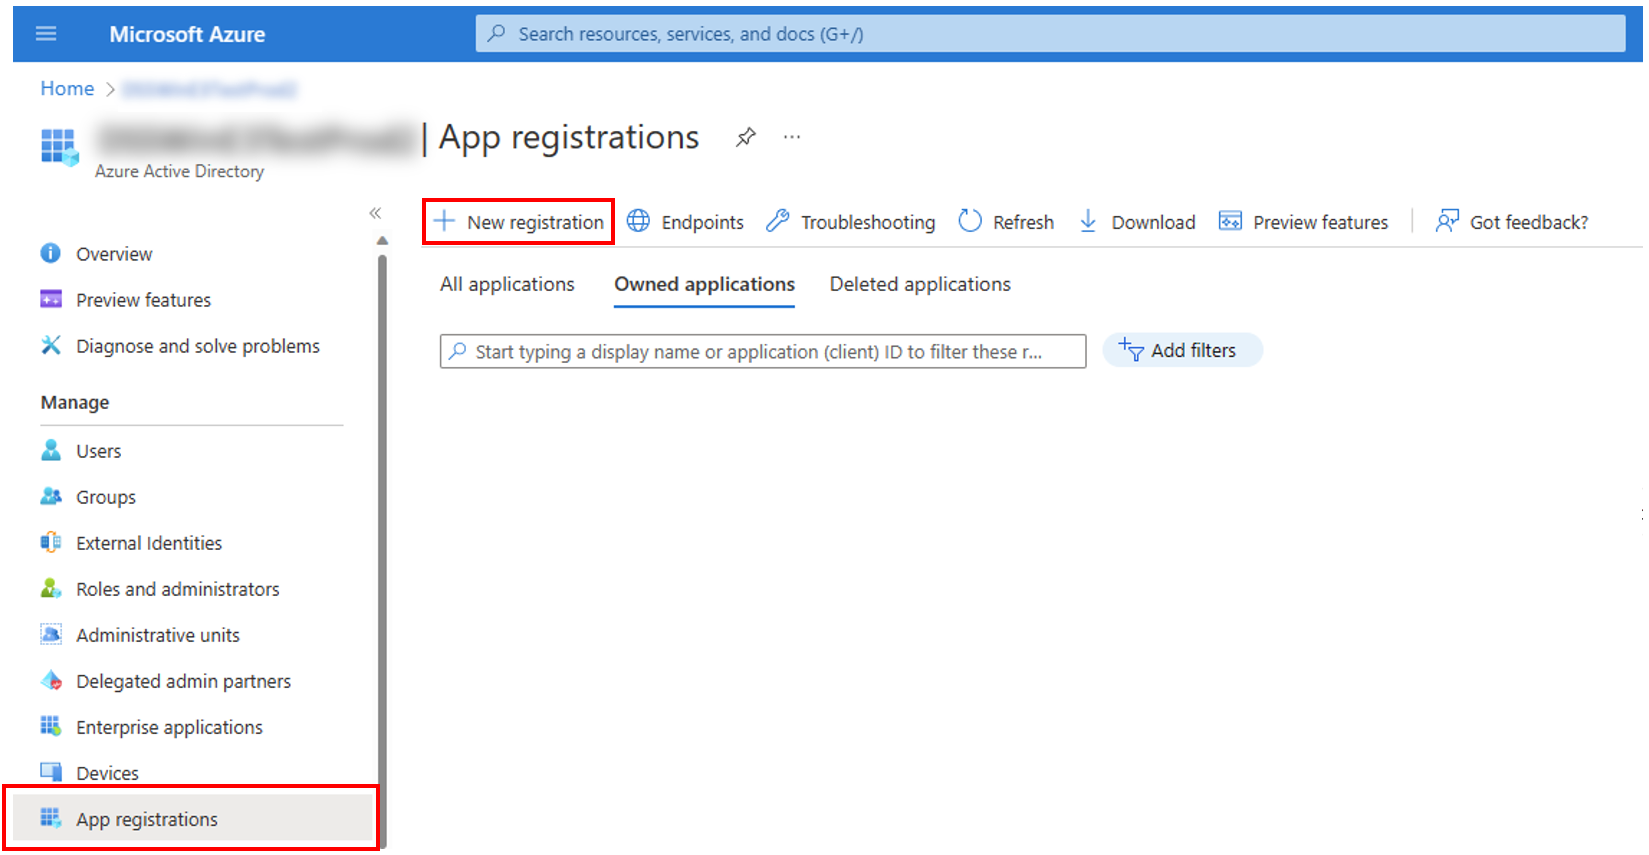
Task: Click the sidebar vertical scrollbar
Action: (x=382, y=550)
